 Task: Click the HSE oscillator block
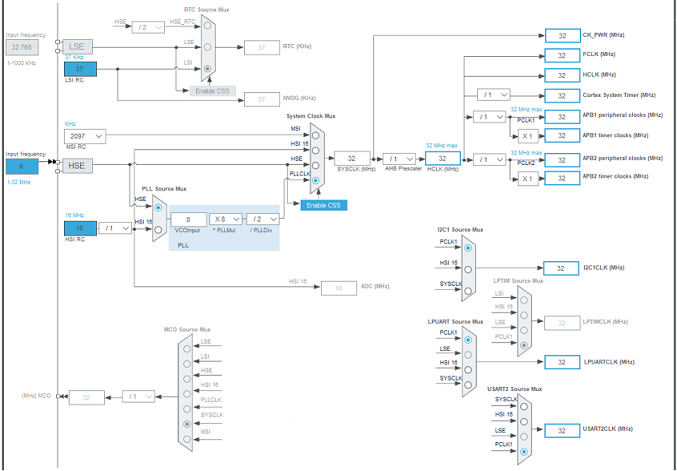click(x=78, y=165)
